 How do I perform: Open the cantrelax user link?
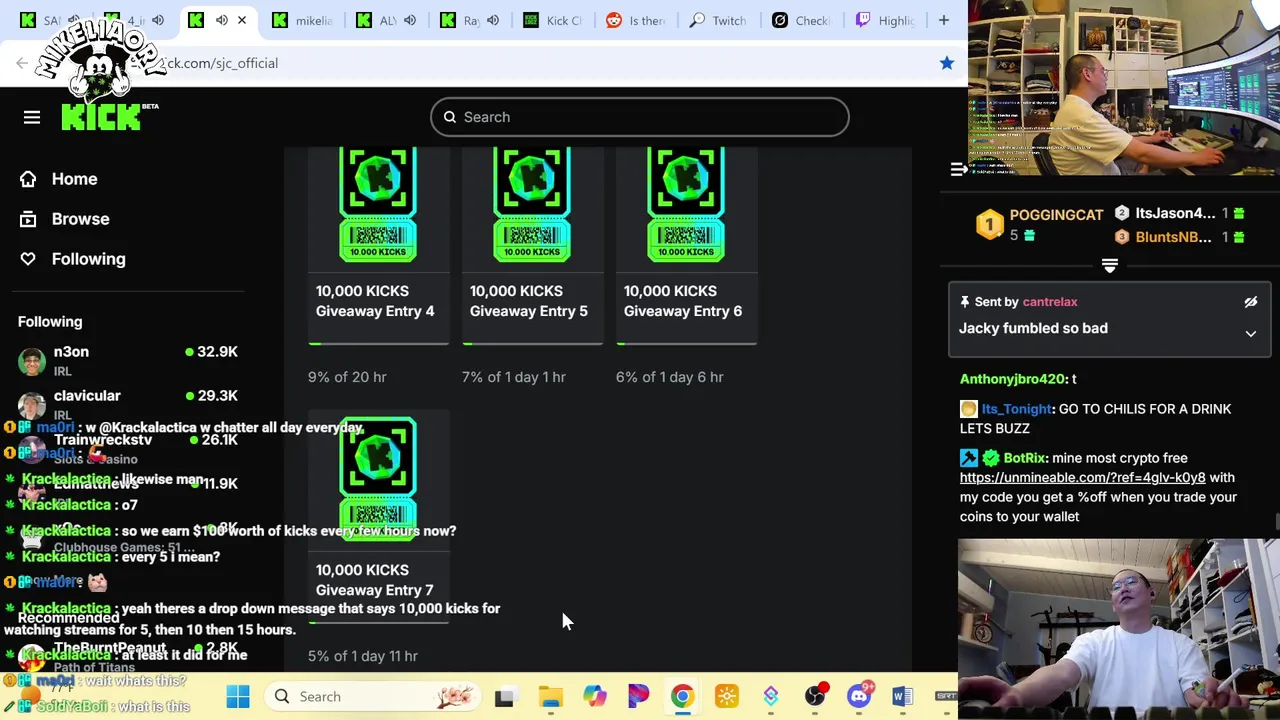tap(1050, 302)
